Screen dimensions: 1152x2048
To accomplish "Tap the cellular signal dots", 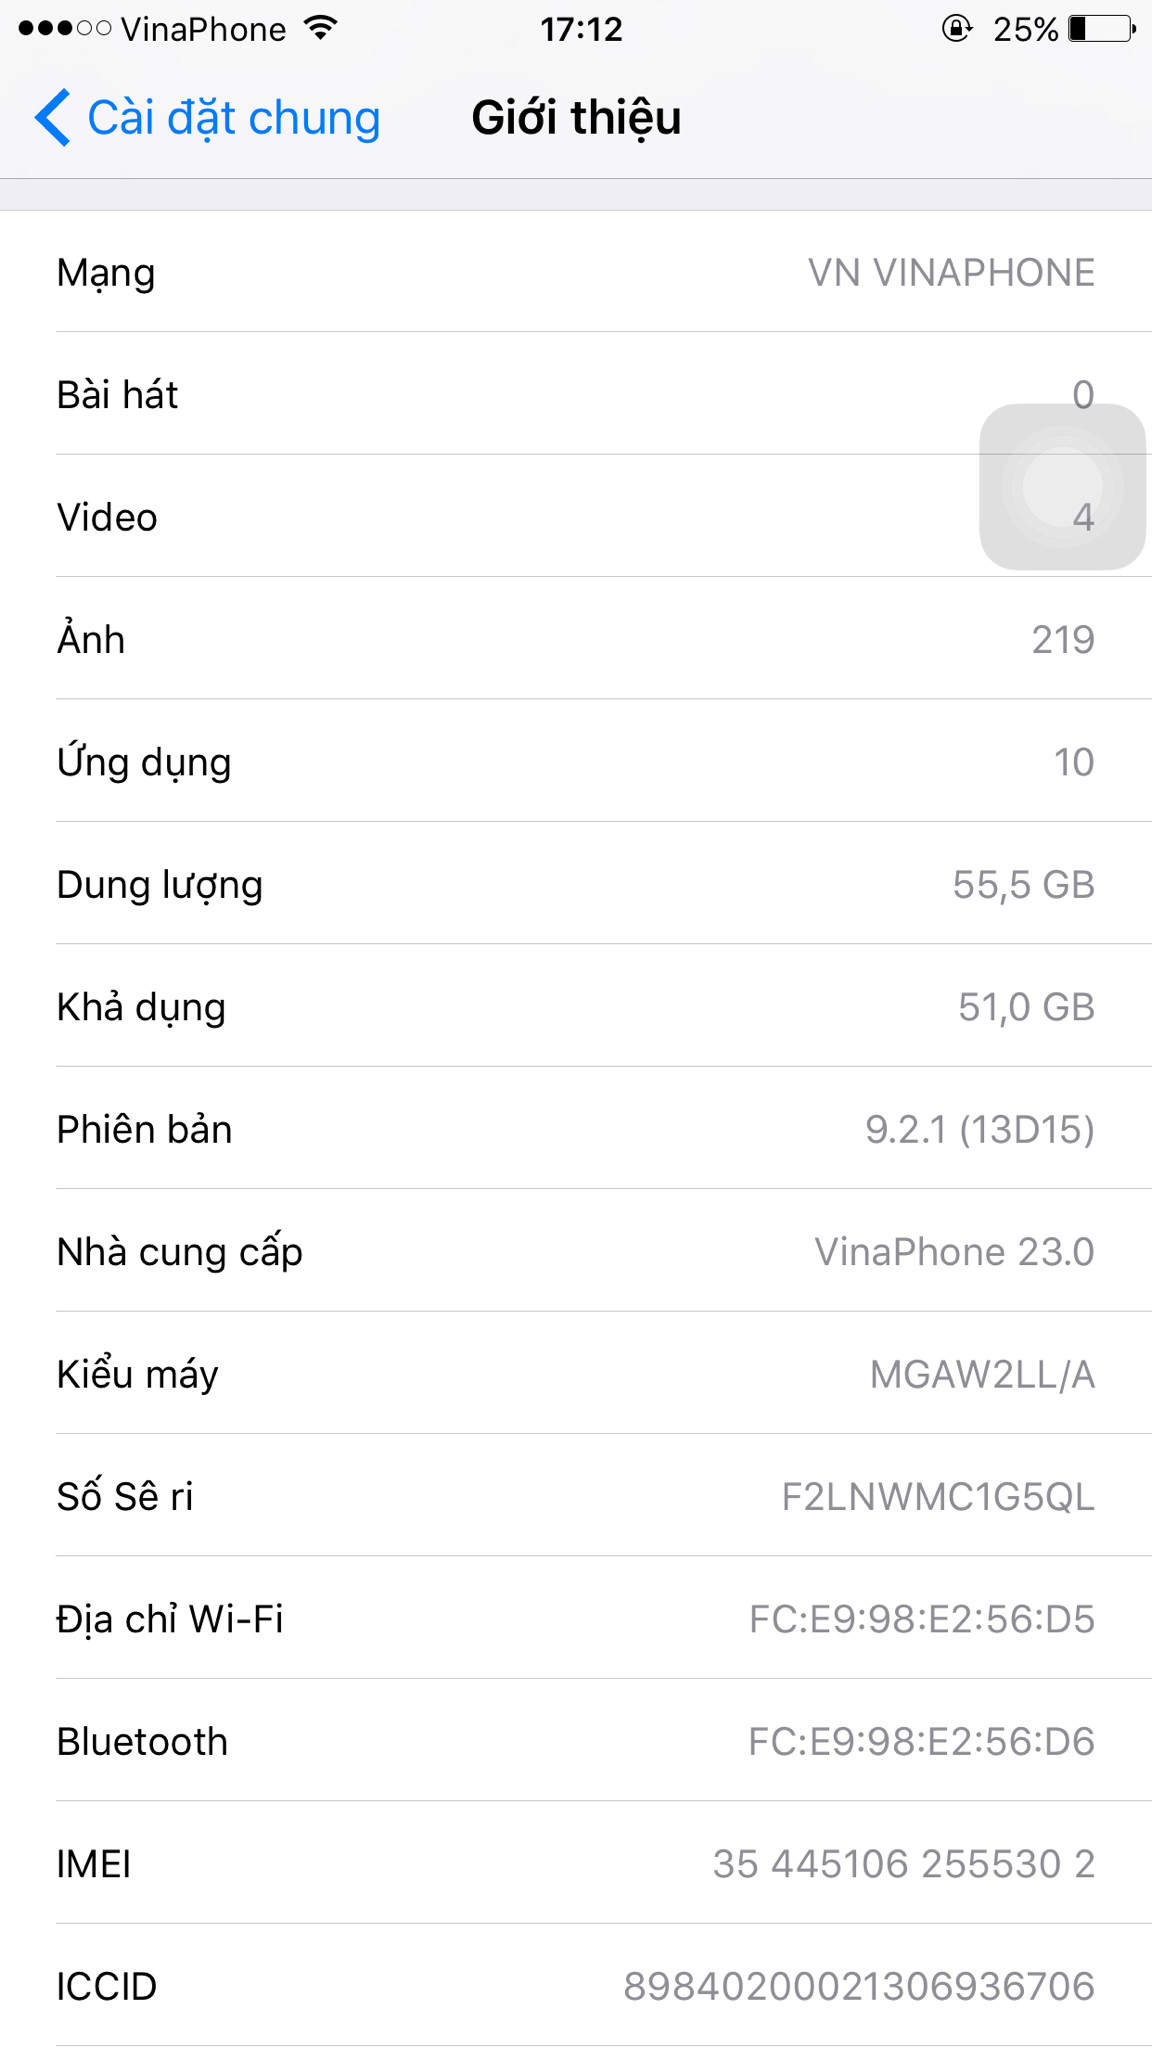I will tap(64, 28).
